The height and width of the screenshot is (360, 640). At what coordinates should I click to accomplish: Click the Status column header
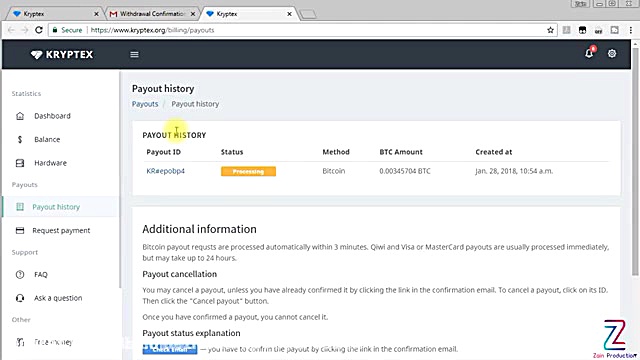coord(232,152)
